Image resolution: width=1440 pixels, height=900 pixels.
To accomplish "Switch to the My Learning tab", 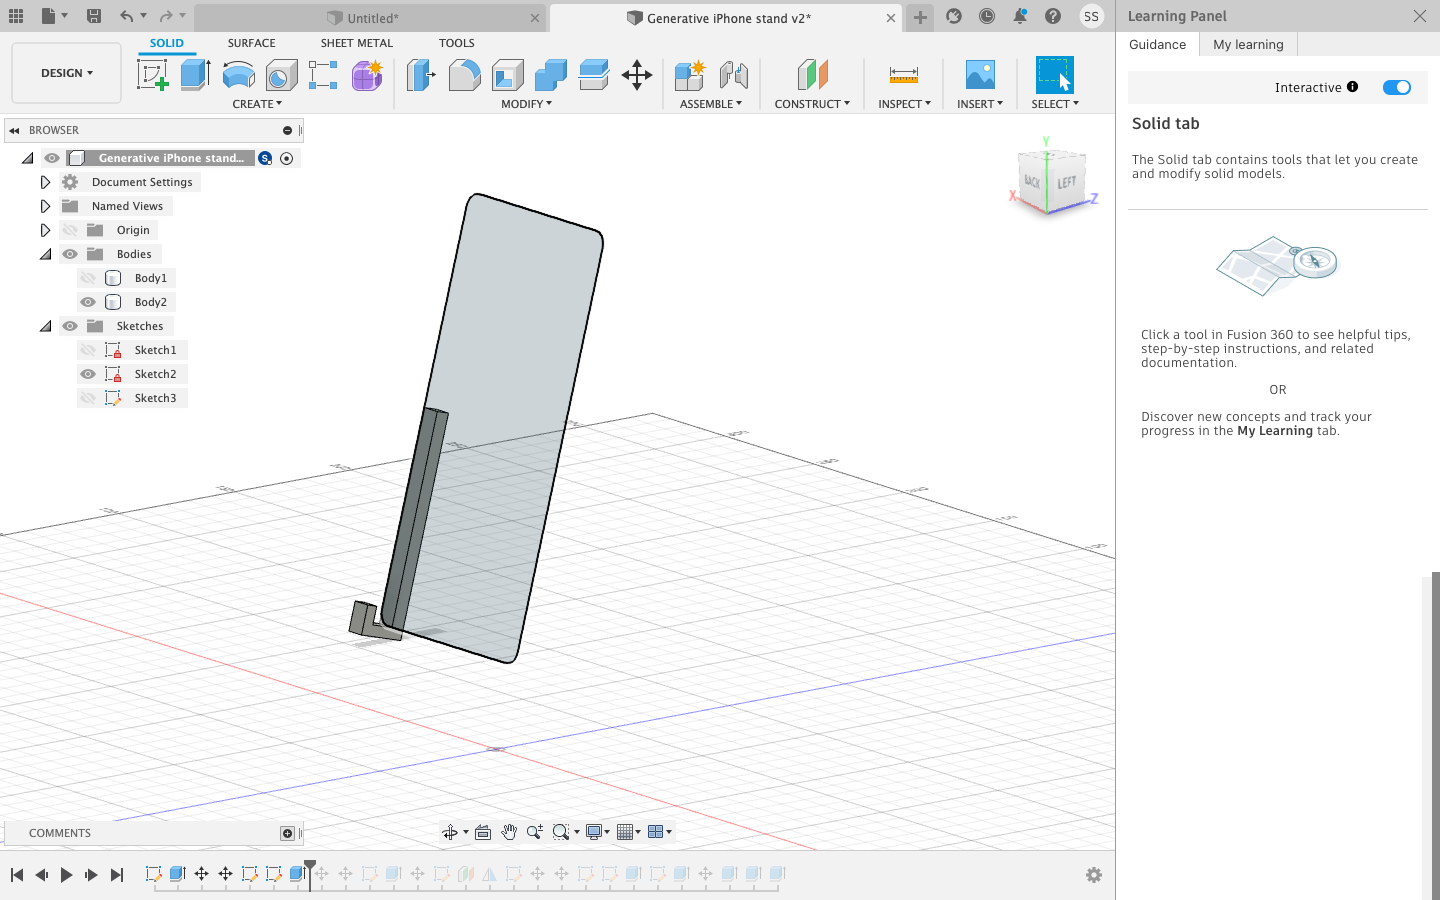I will click(1247, 44).
